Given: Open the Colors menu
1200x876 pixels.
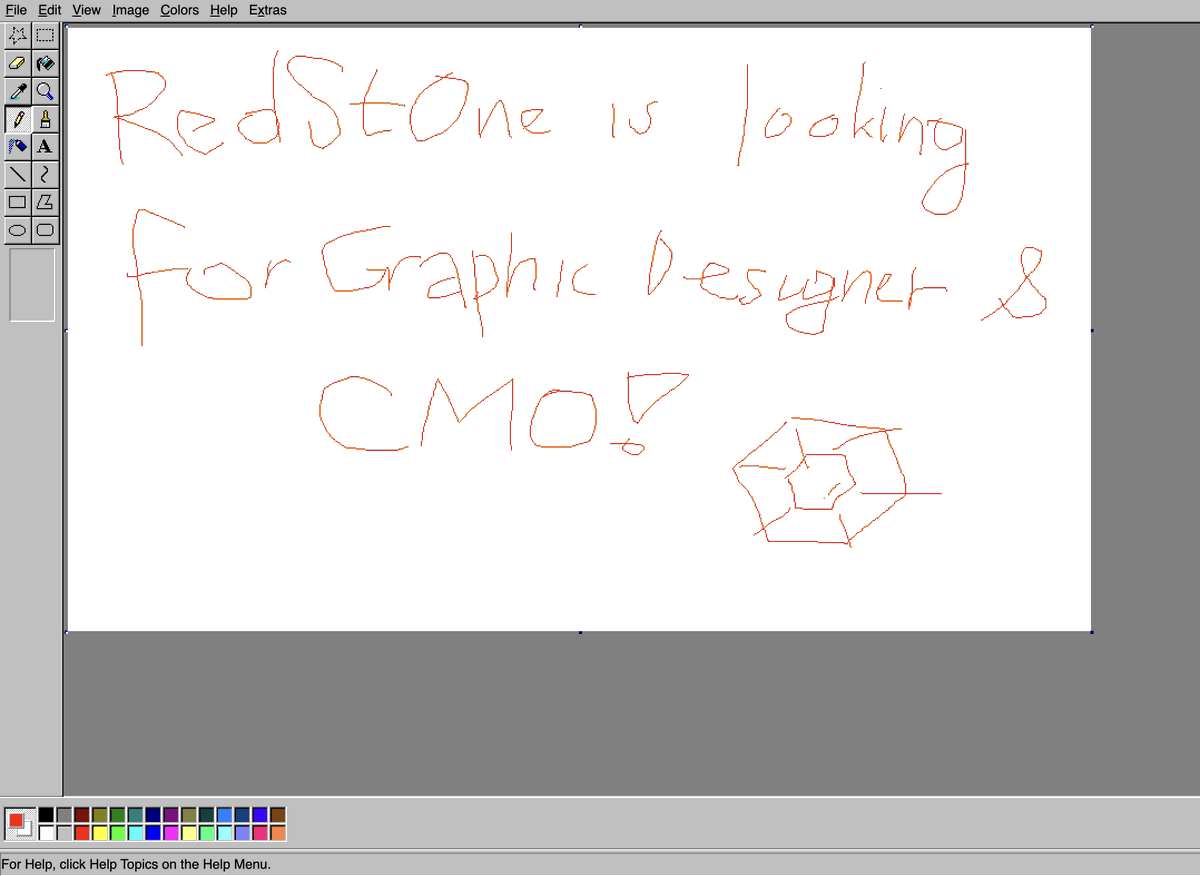Looking at the screenshot, I should pyautogui.click(x=180, y=10).
